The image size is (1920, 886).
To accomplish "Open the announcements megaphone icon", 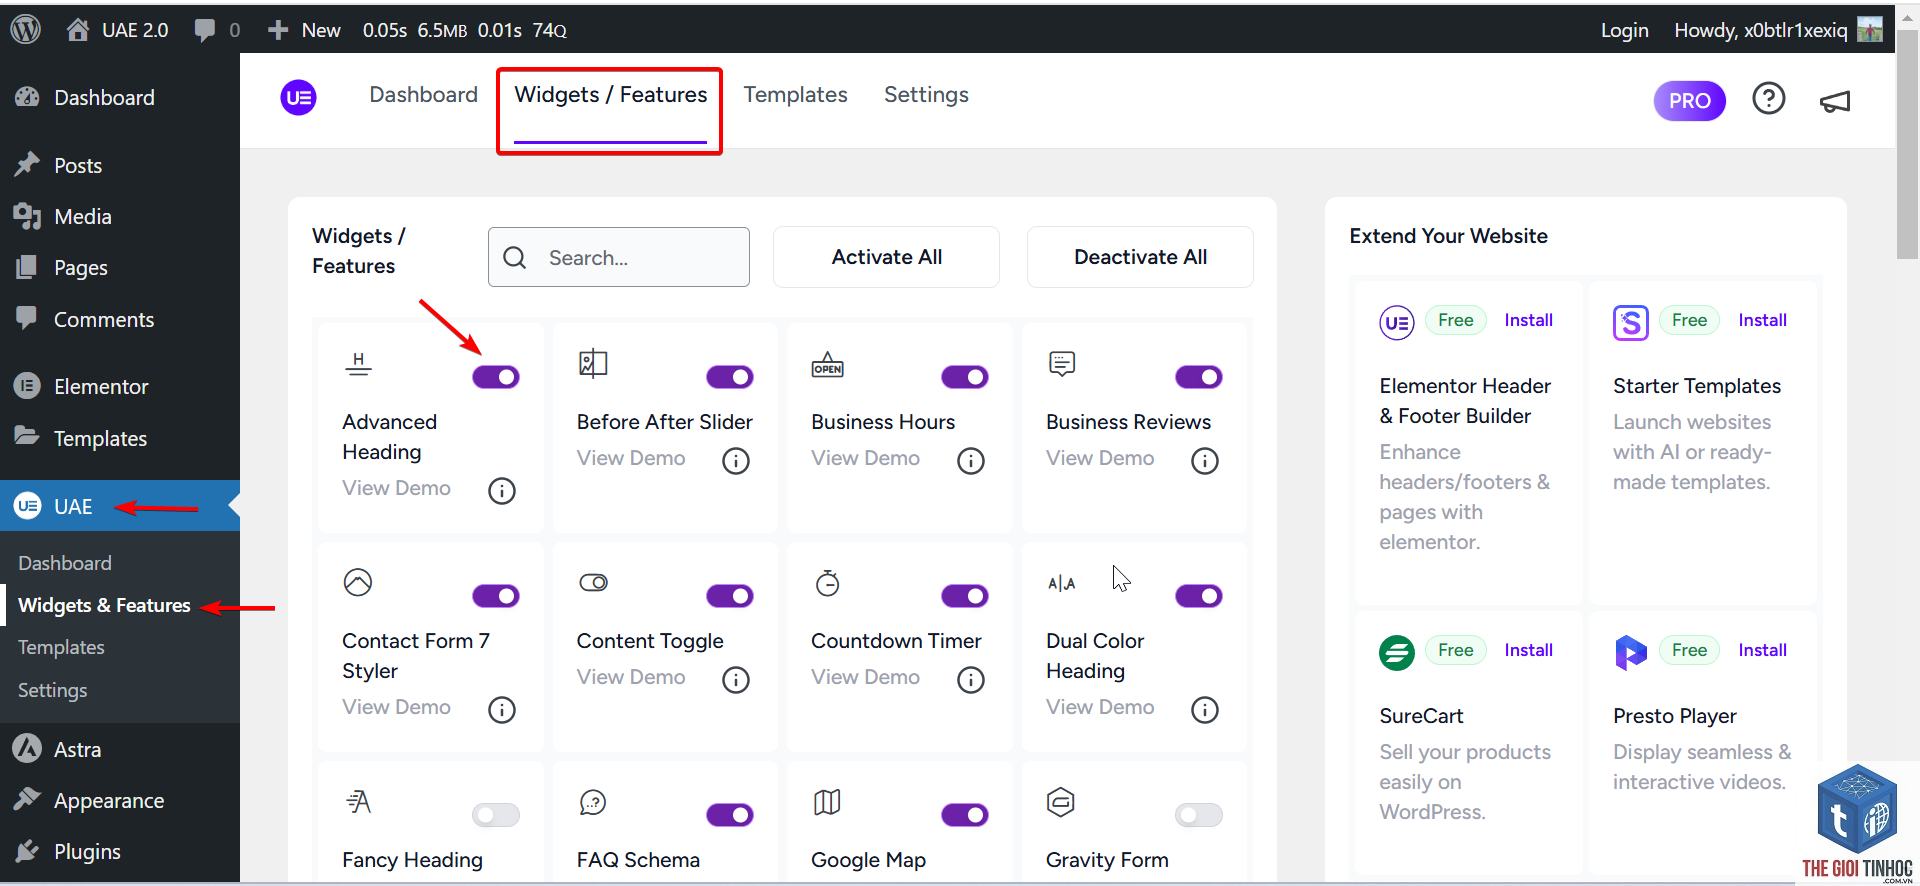I will pos(1835,101).
